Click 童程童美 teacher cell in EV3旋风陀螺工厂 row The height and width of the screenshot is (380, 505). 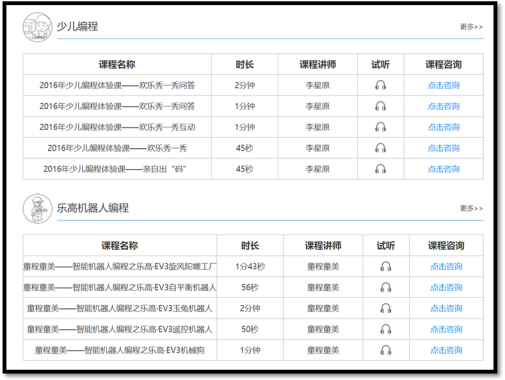click(x=323, y=267)
